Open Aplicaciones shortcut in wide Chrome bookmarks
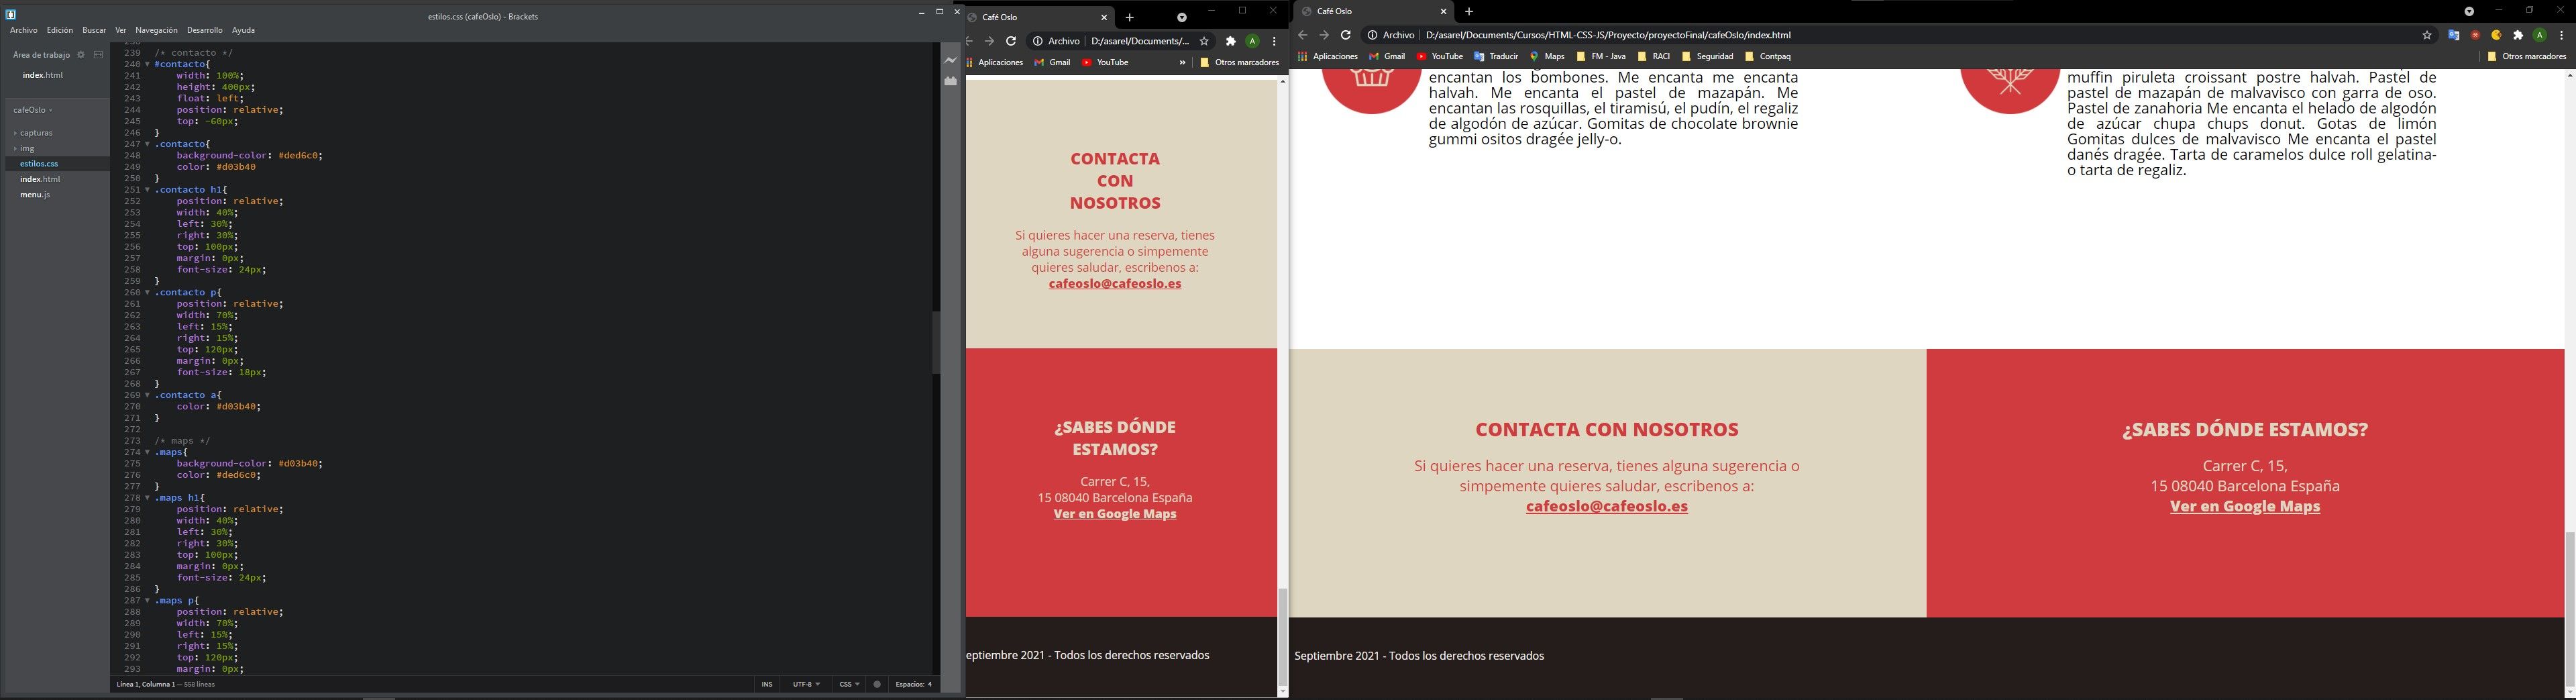Screen dimensions: 2576x700 (1328, 57)
